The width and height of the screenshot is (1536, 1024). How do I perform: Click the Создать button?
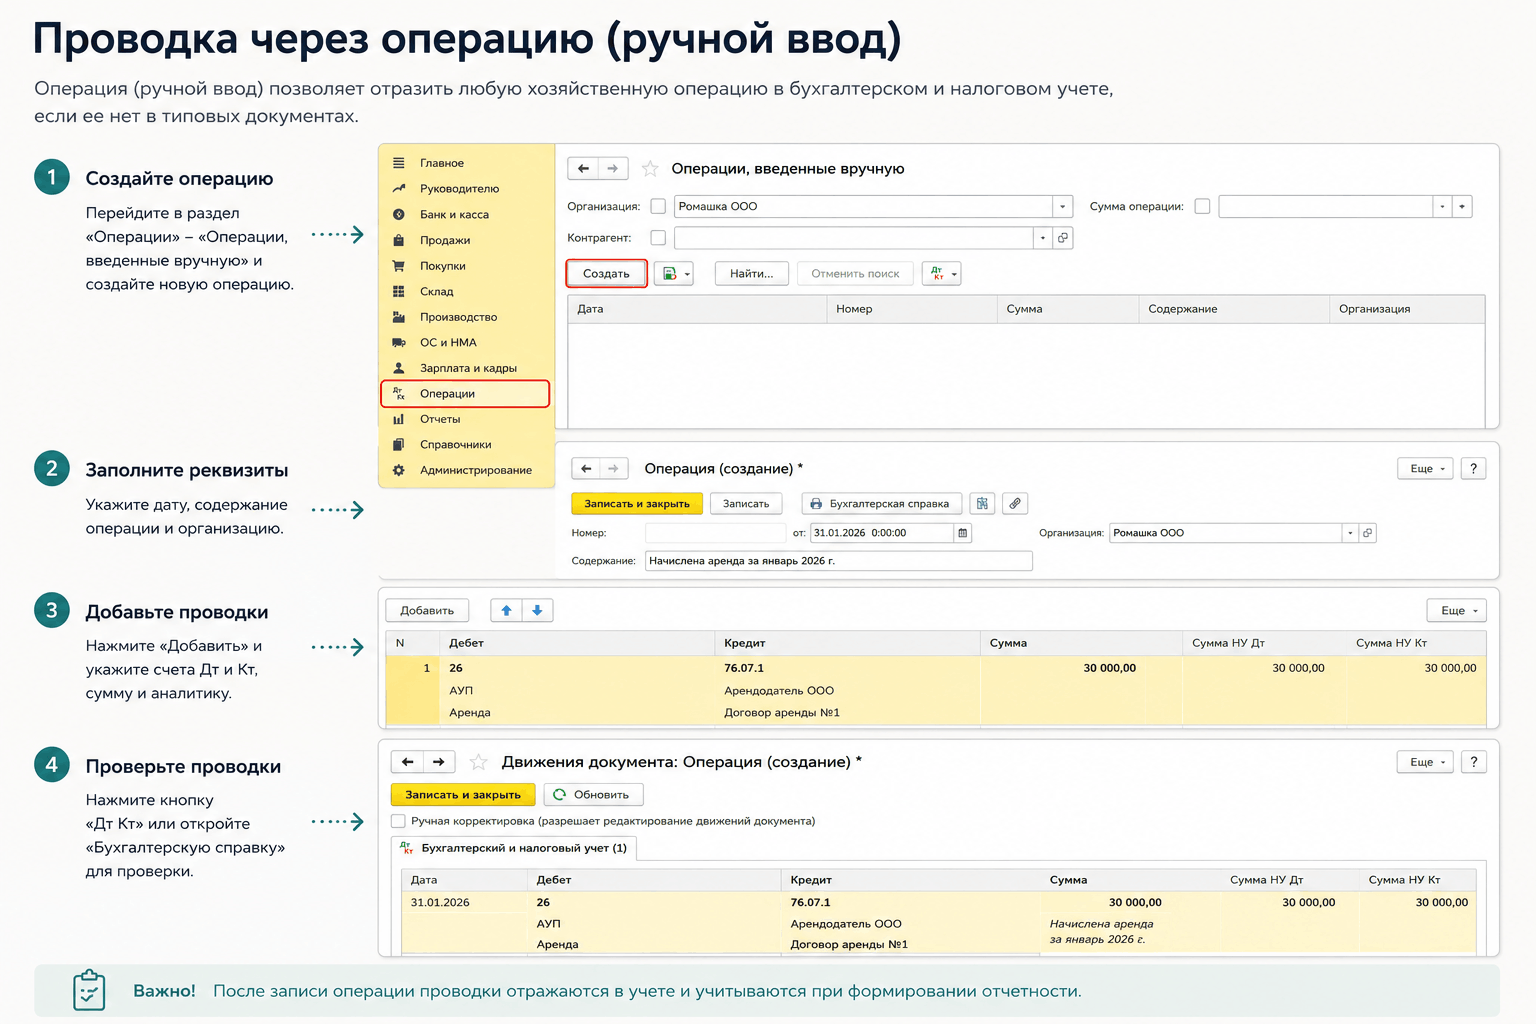coord(606,274)
